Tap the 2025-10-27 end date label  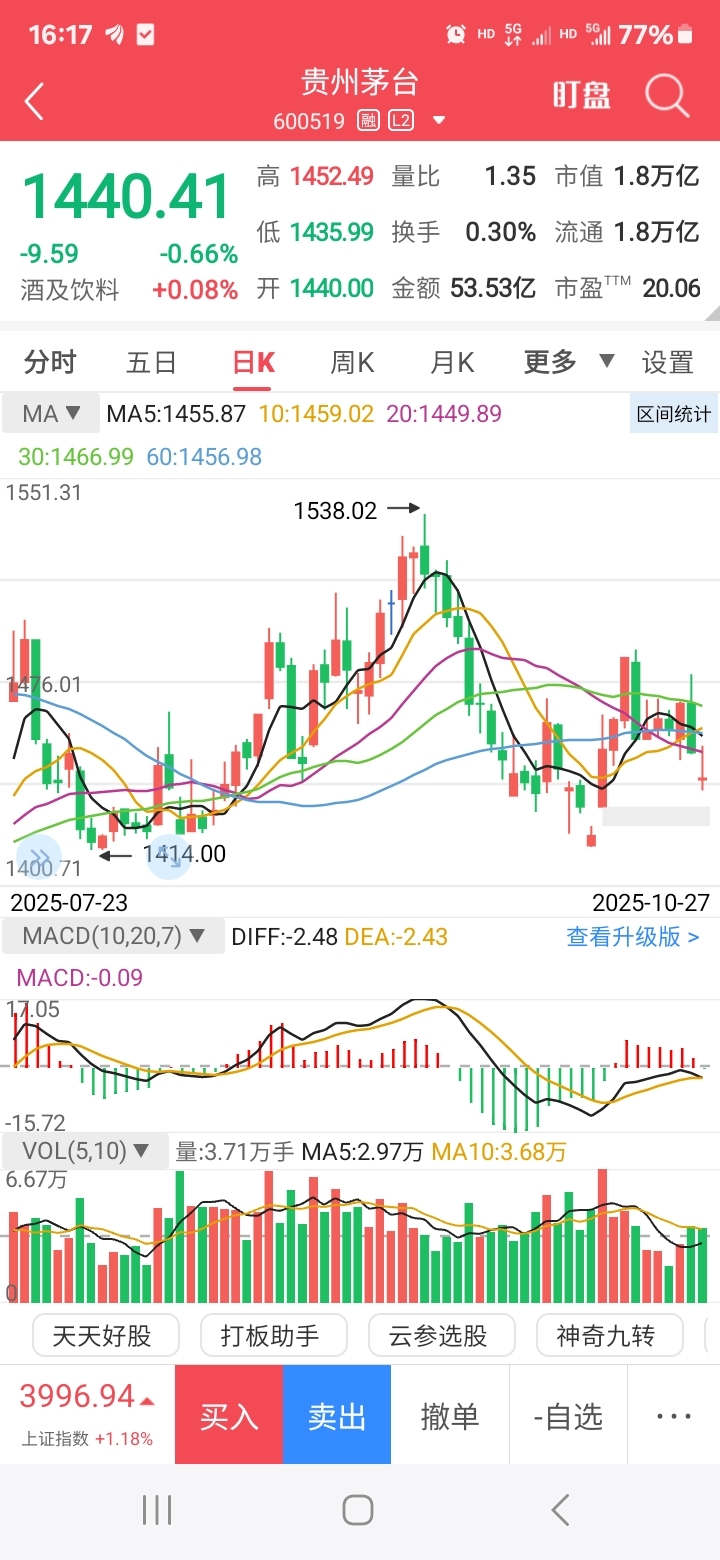point(651,903)
